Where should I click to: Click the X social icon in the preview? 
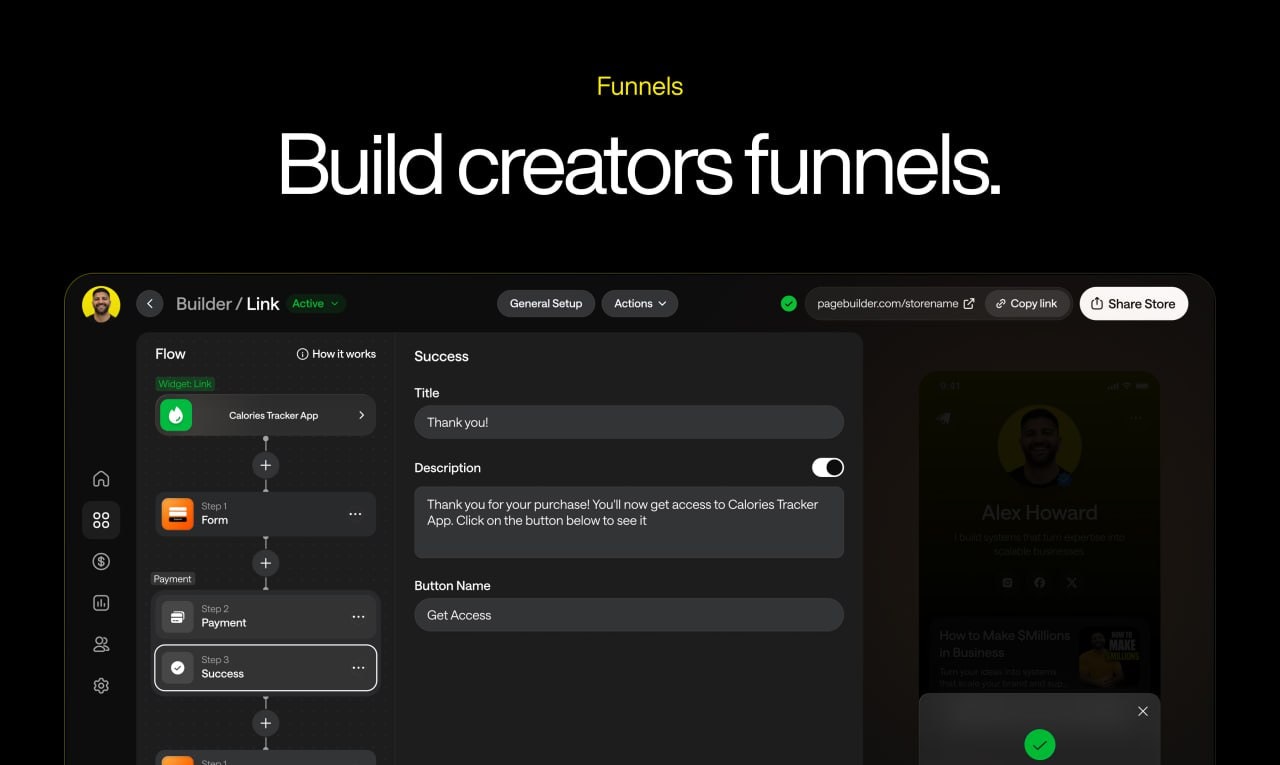1071,583
